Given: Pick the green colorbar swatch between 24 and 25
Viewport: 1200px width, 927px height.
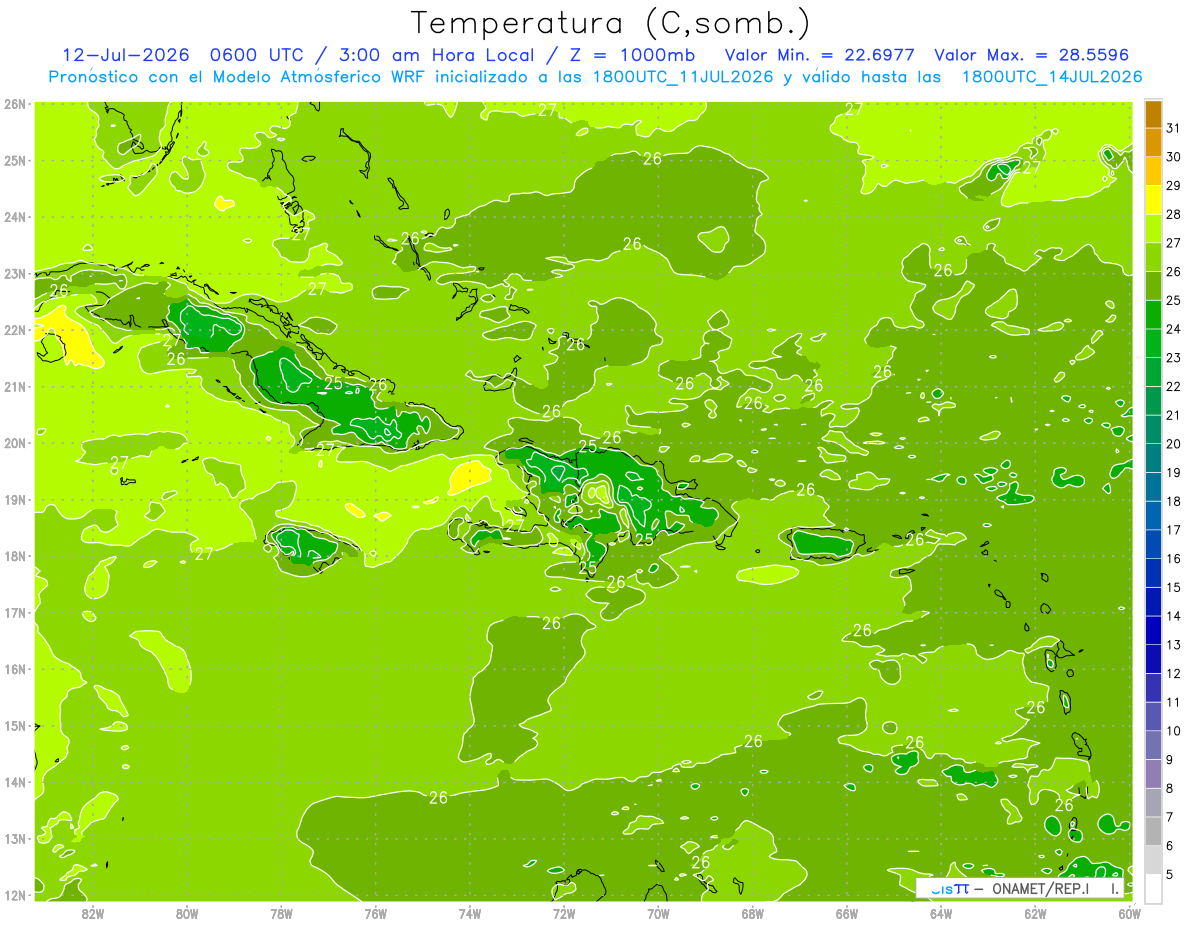Looking at the screenshot, I should [x=1153, y=315].
